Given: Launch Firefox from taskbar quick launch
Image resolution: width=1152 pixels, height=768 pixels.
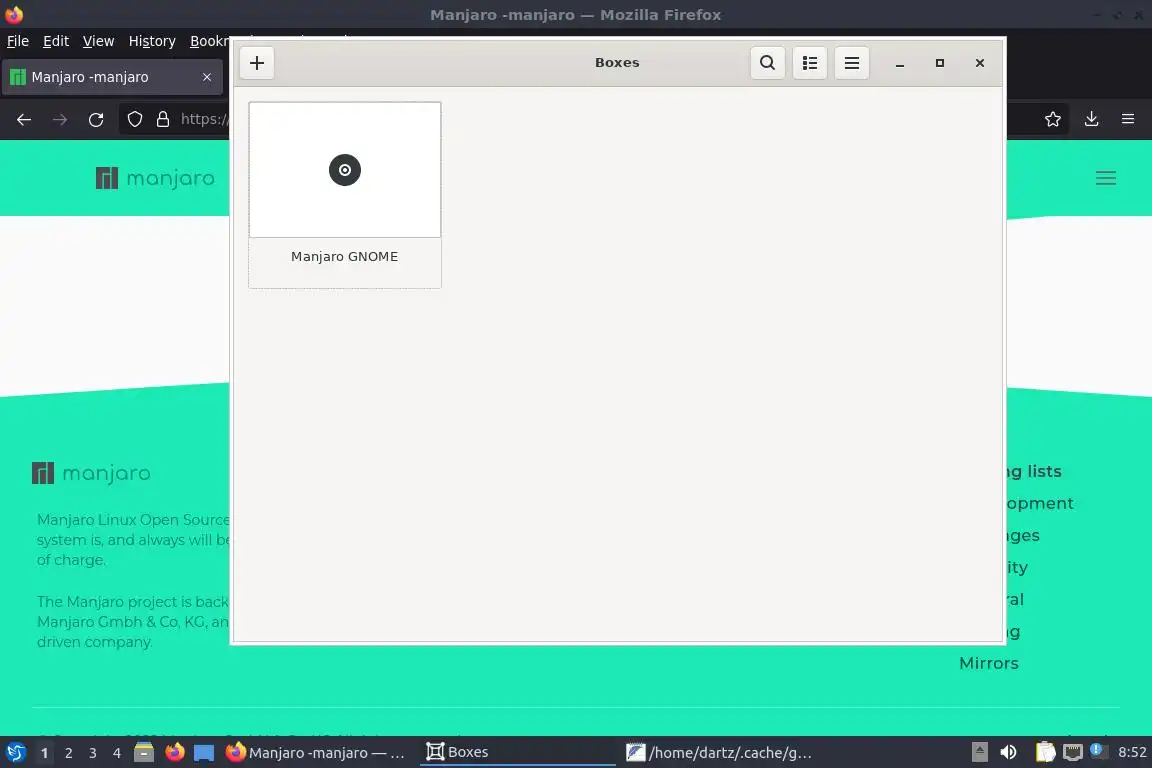Looking at the screenshot, I should tap(175, 753).
